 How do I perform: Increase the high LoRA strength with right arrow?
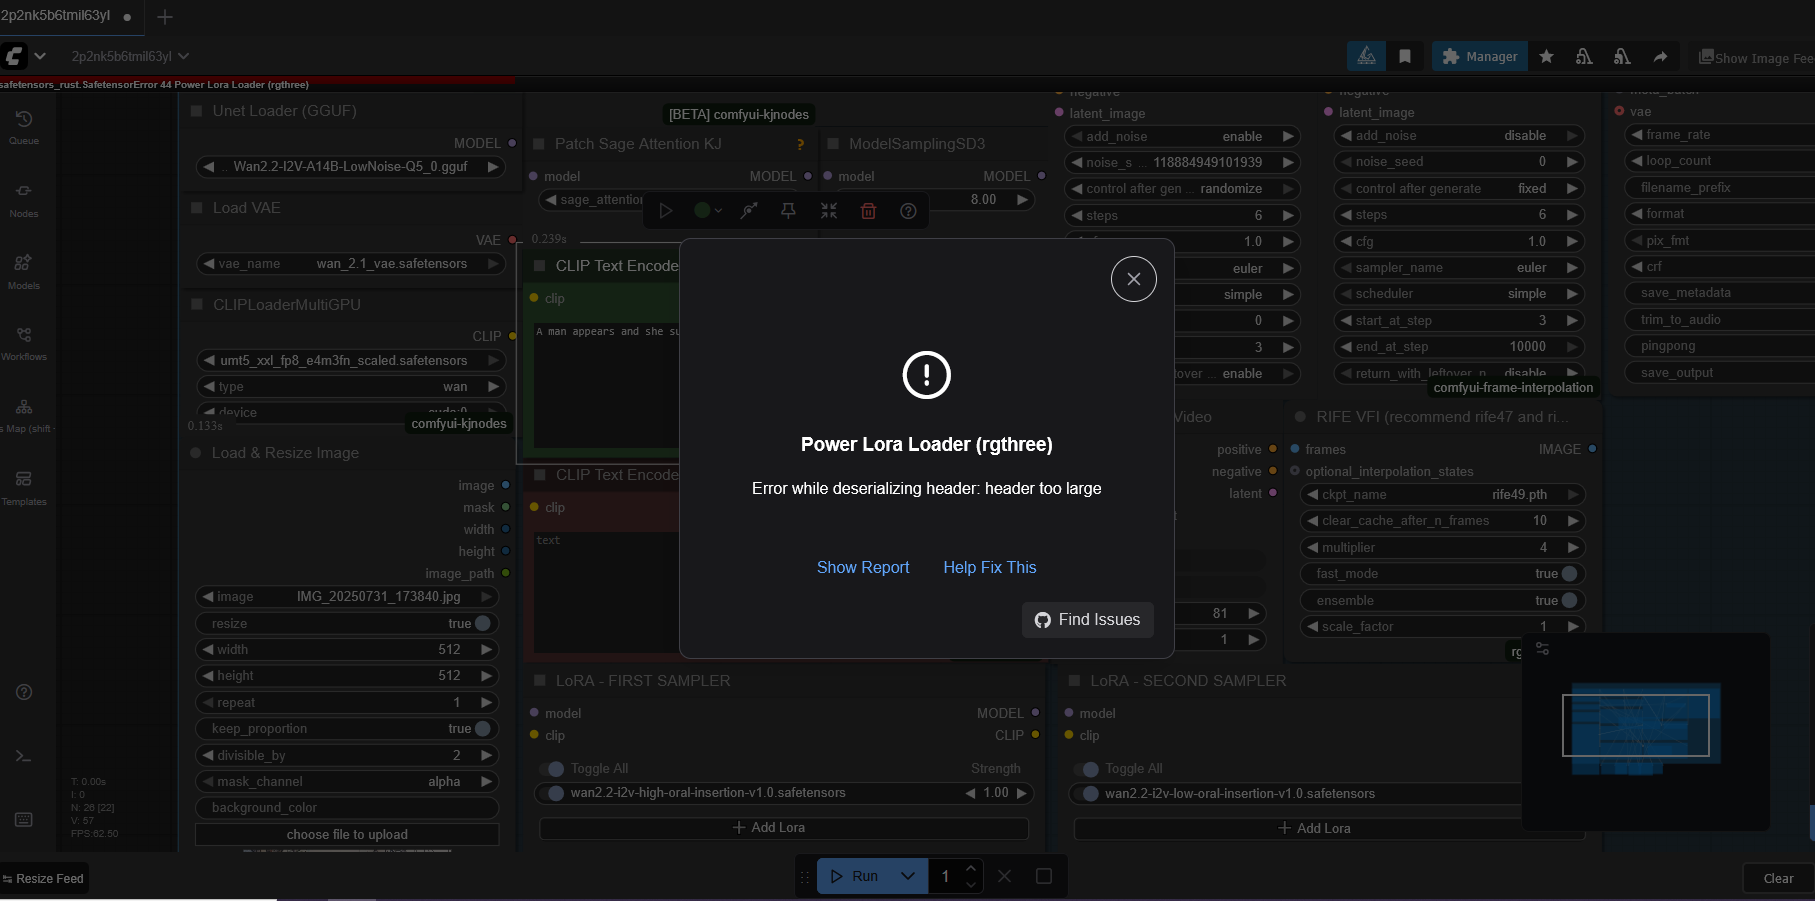[x=1022, y=793]
